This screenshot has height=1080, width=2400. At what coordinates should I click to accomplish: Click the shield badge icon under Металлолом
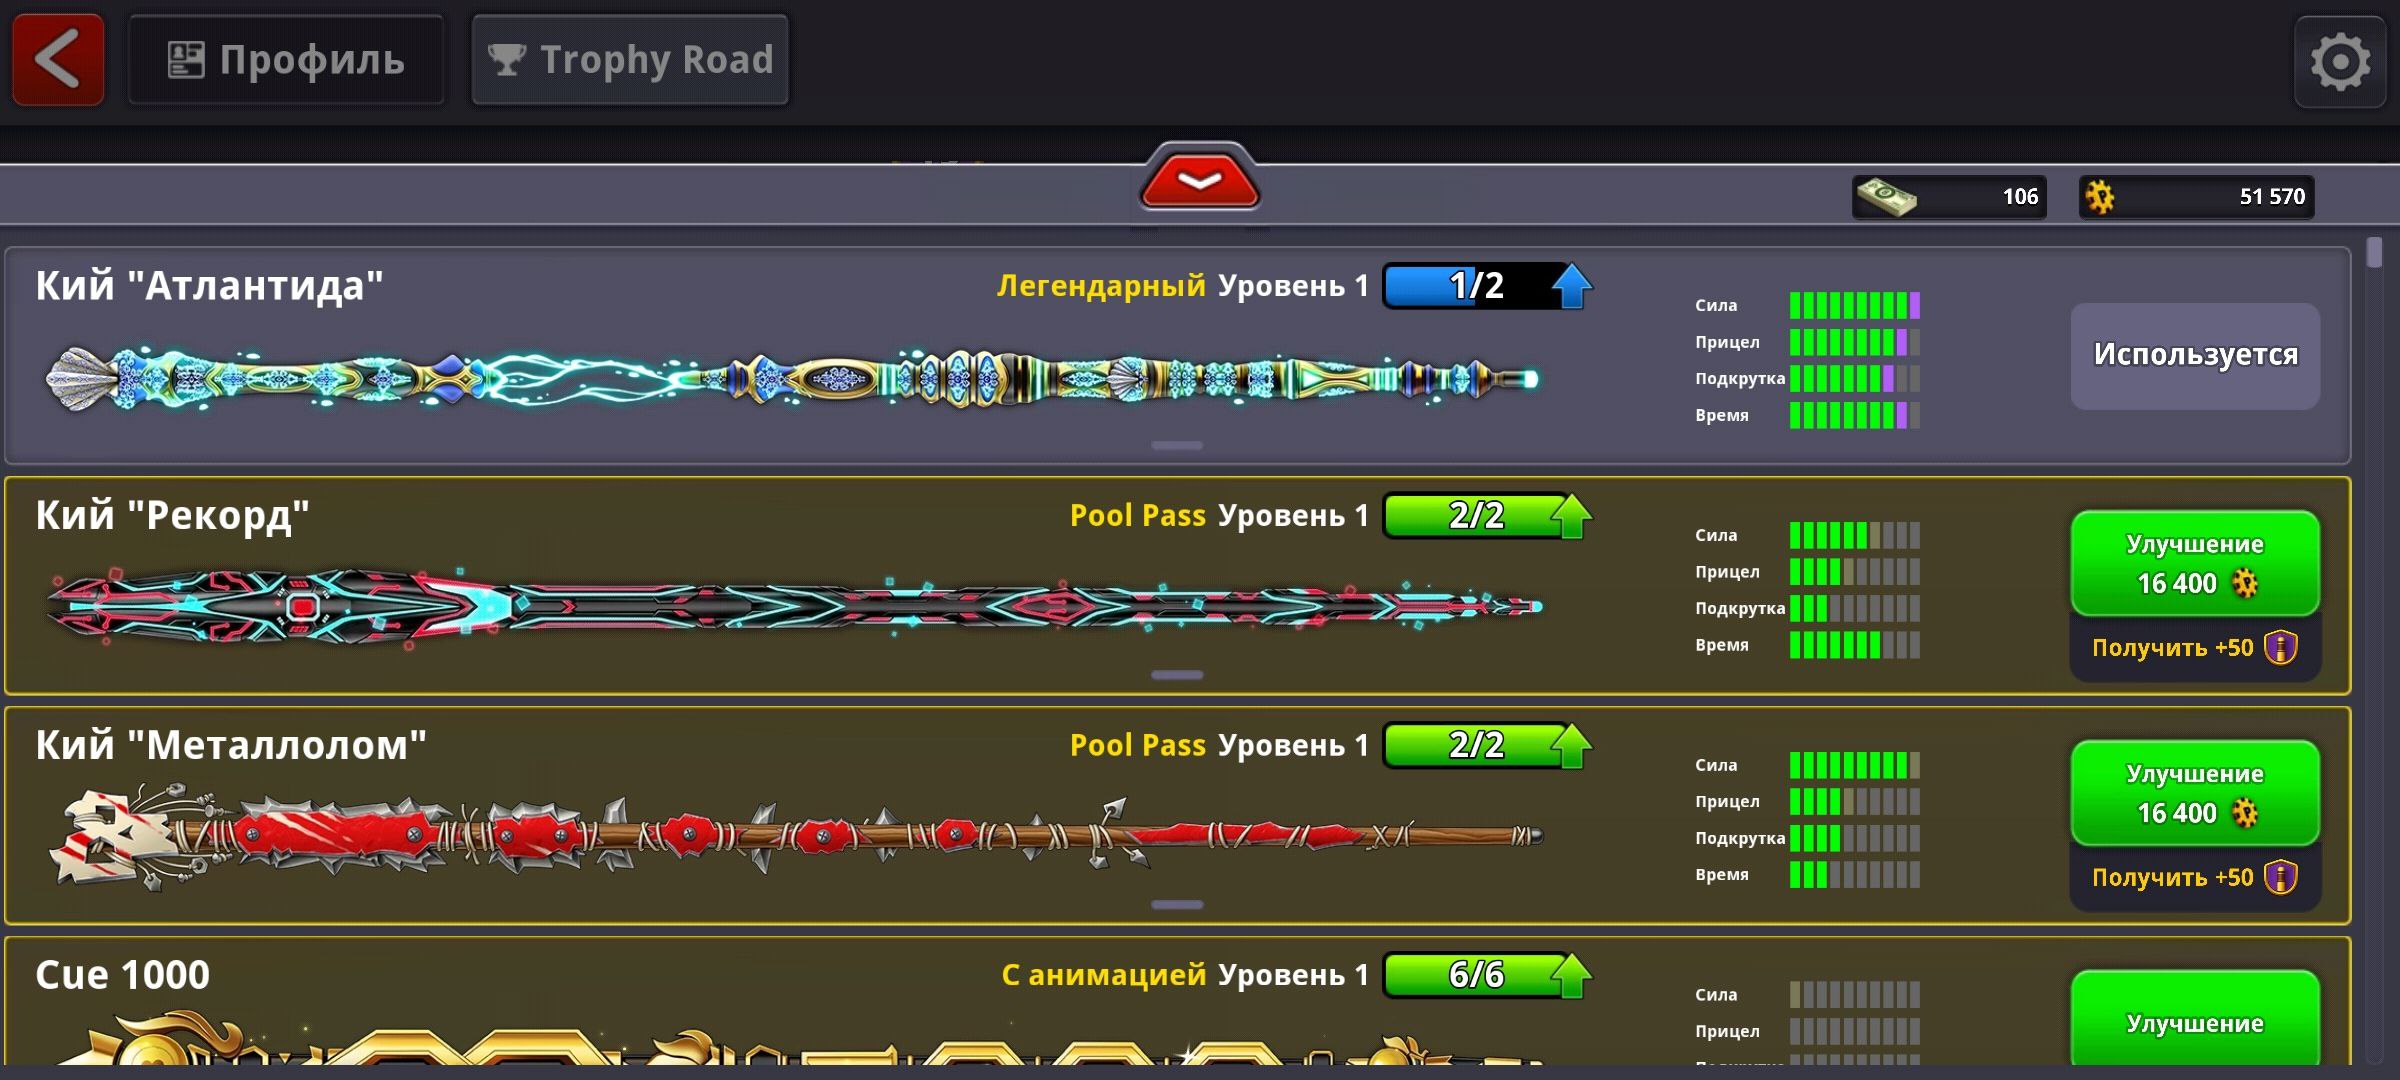(2281, 877)
